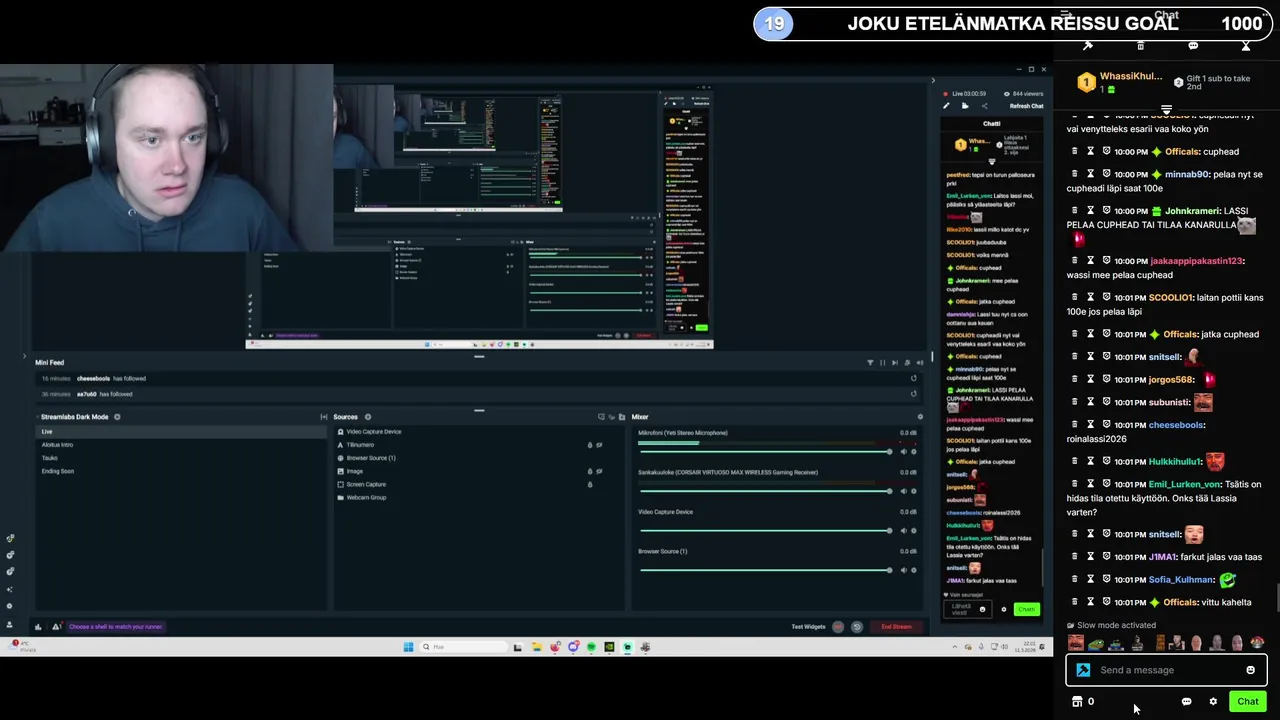Click the 'Choose a shell to match' banner
The height and width of the screenshot is (720, 1280).
[116, 627]
